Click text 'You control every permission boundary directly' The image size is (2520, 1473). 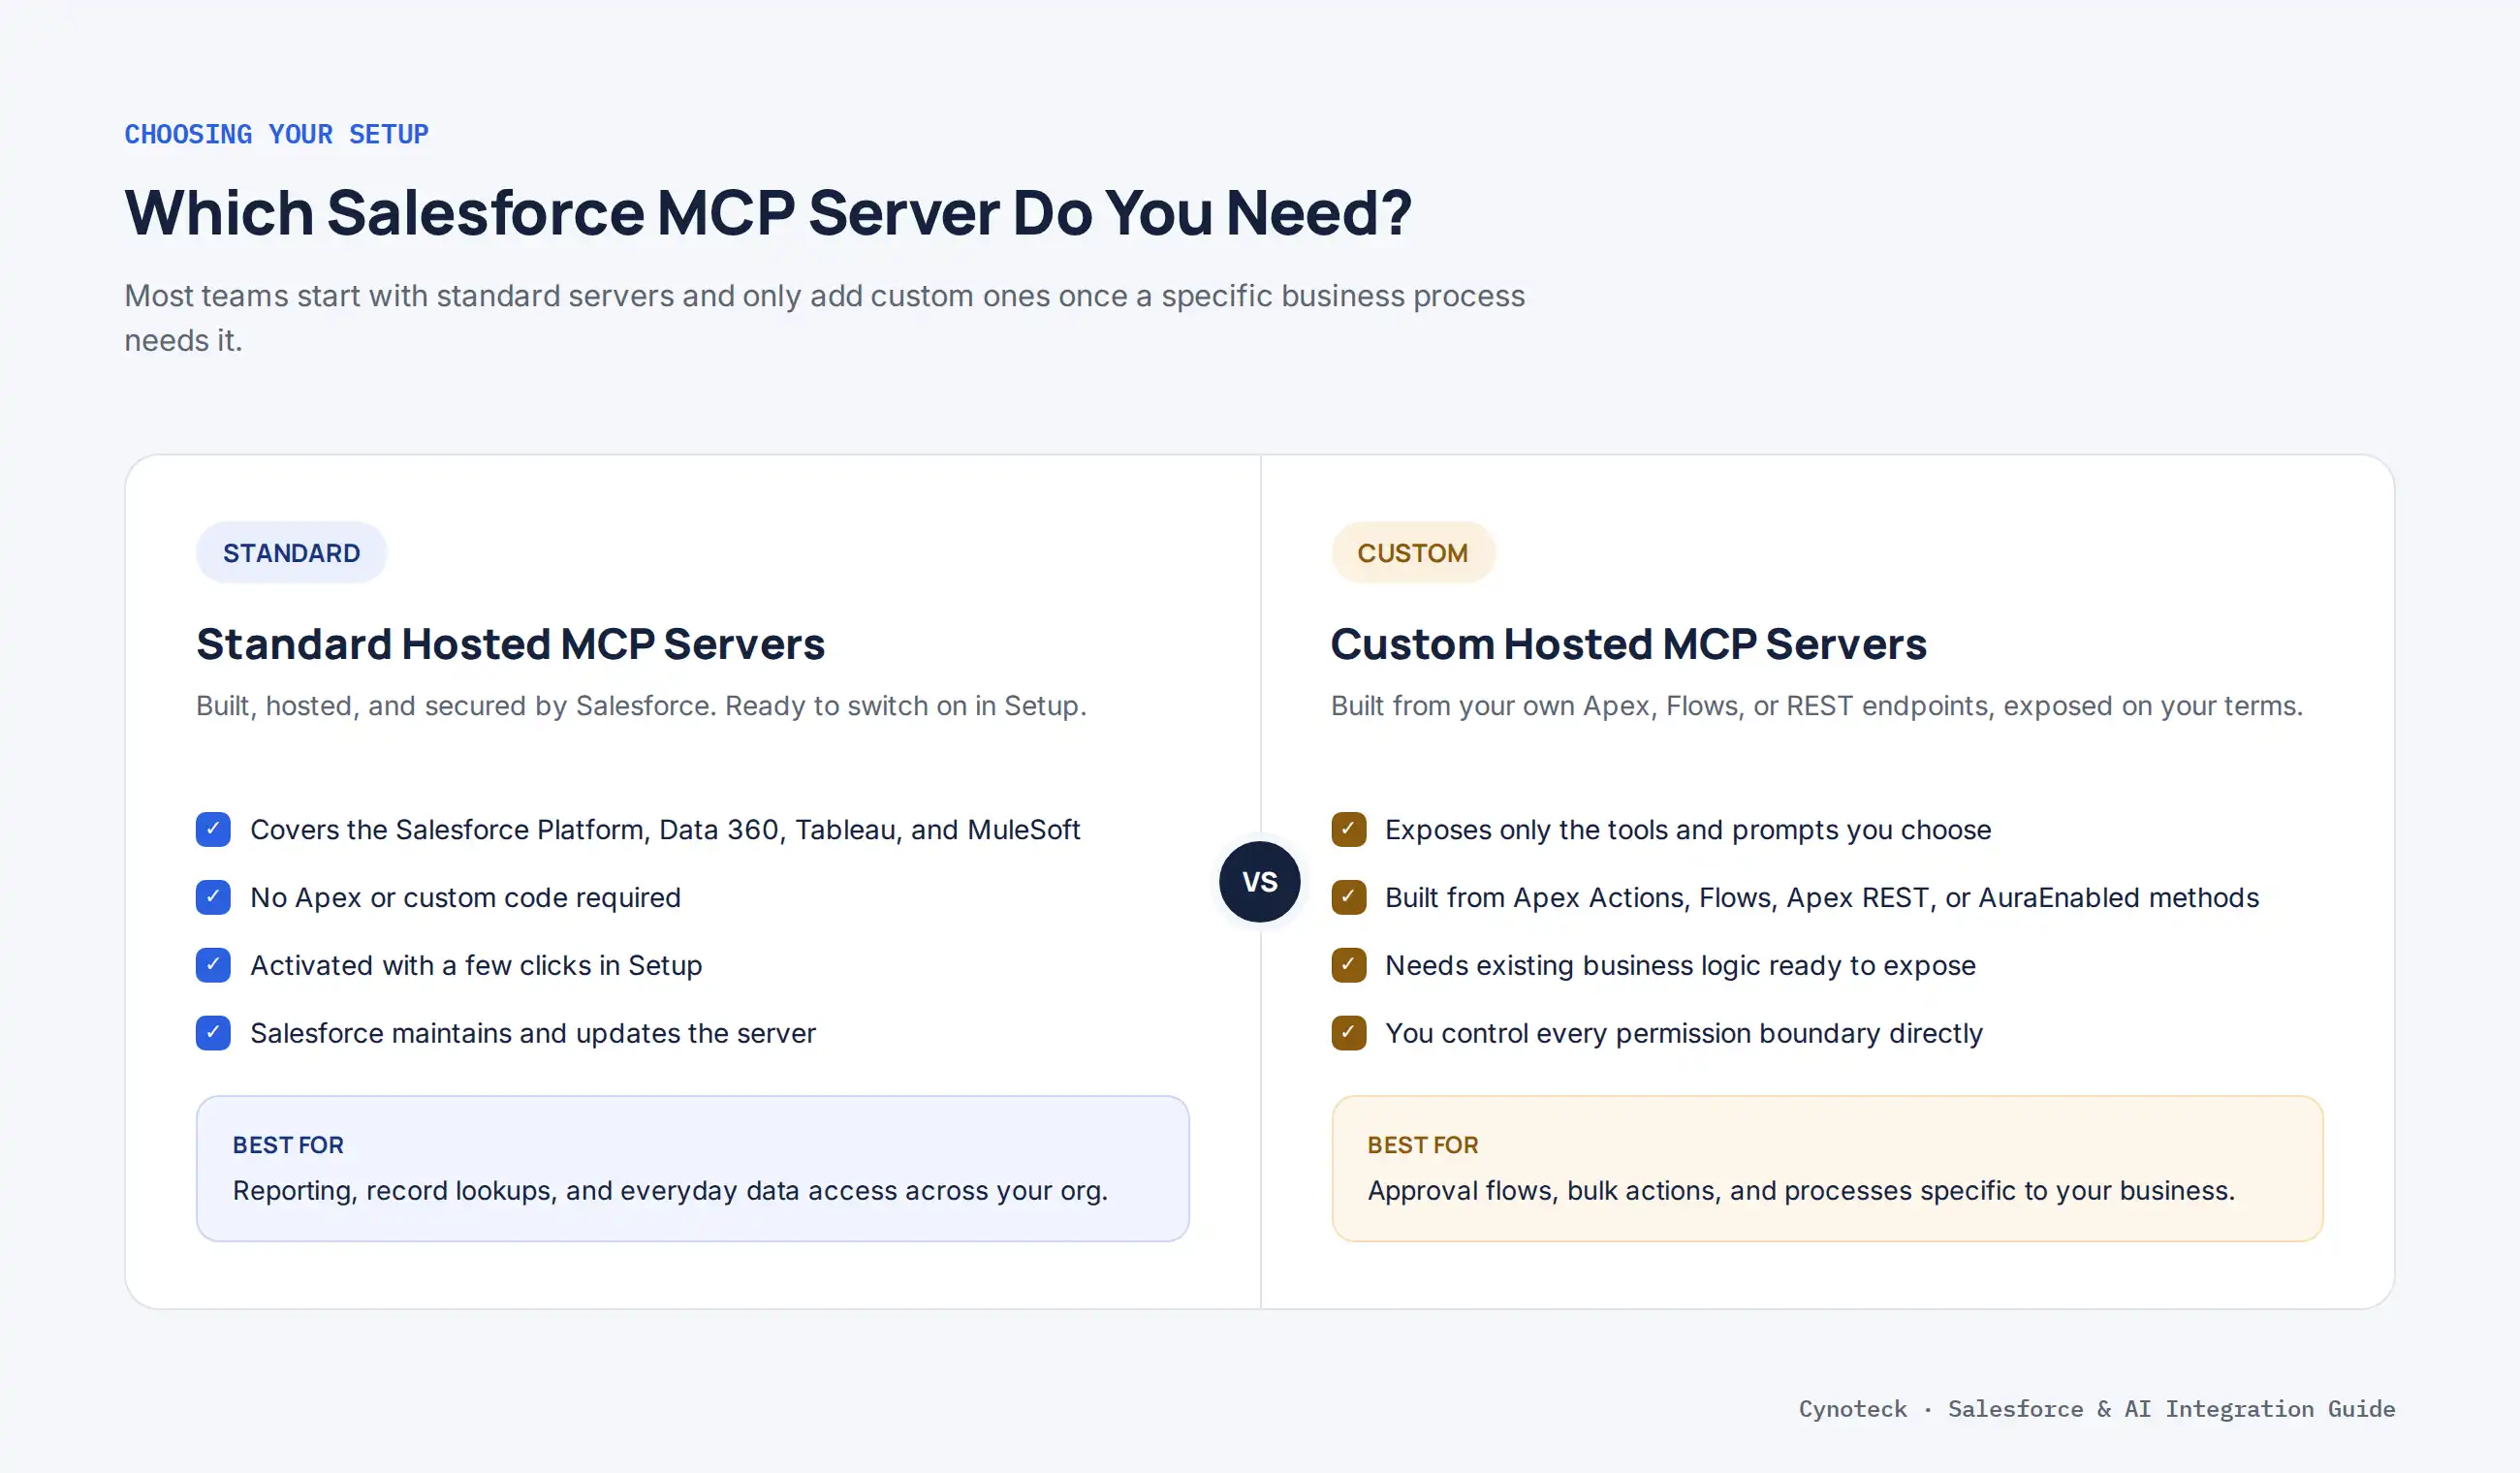click(x=1683, y=1034)
